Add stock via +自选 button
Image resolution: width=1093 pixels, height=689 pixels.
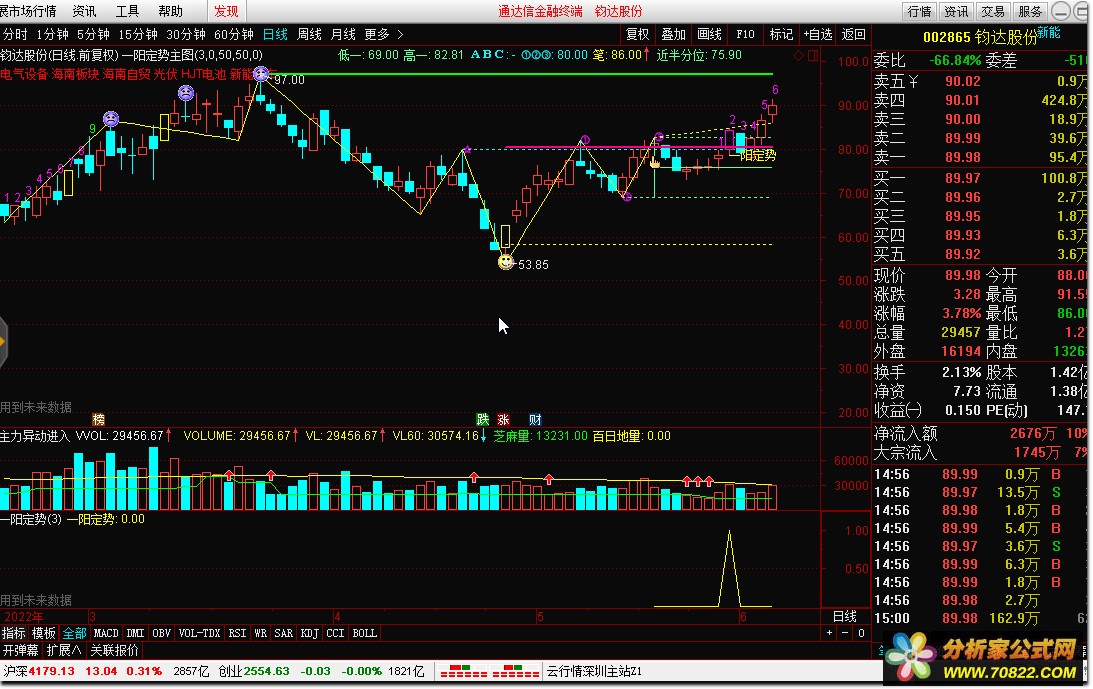[818, 34]
